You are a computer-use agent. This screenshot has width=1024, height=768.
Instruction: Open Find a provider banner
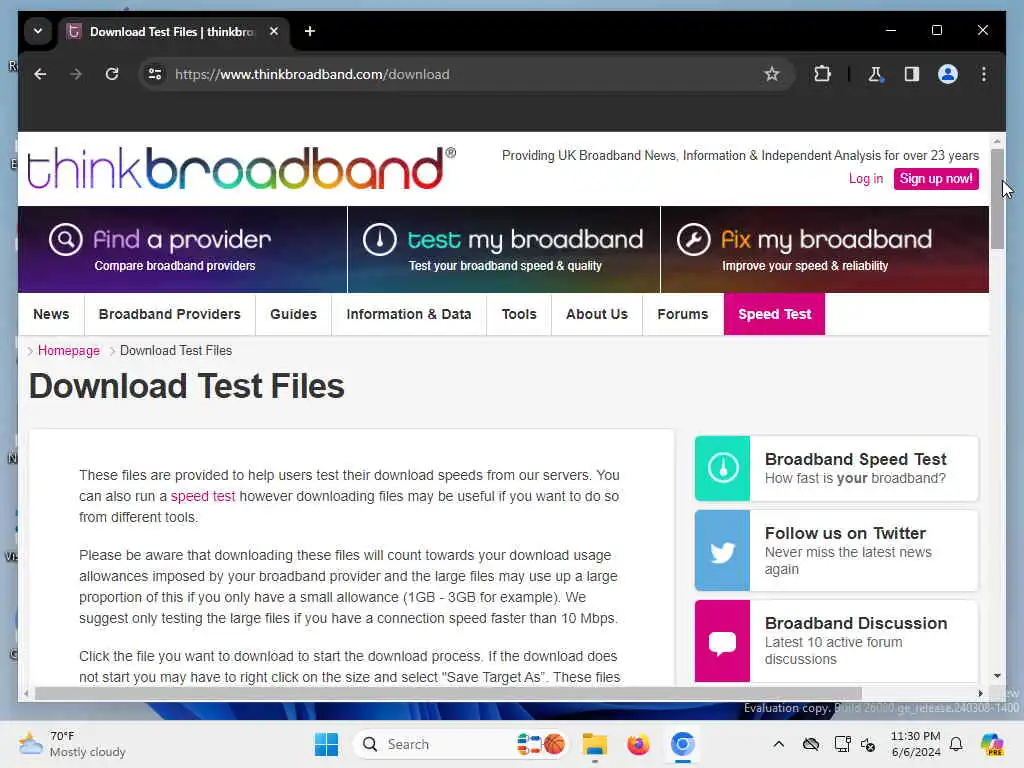182,249
